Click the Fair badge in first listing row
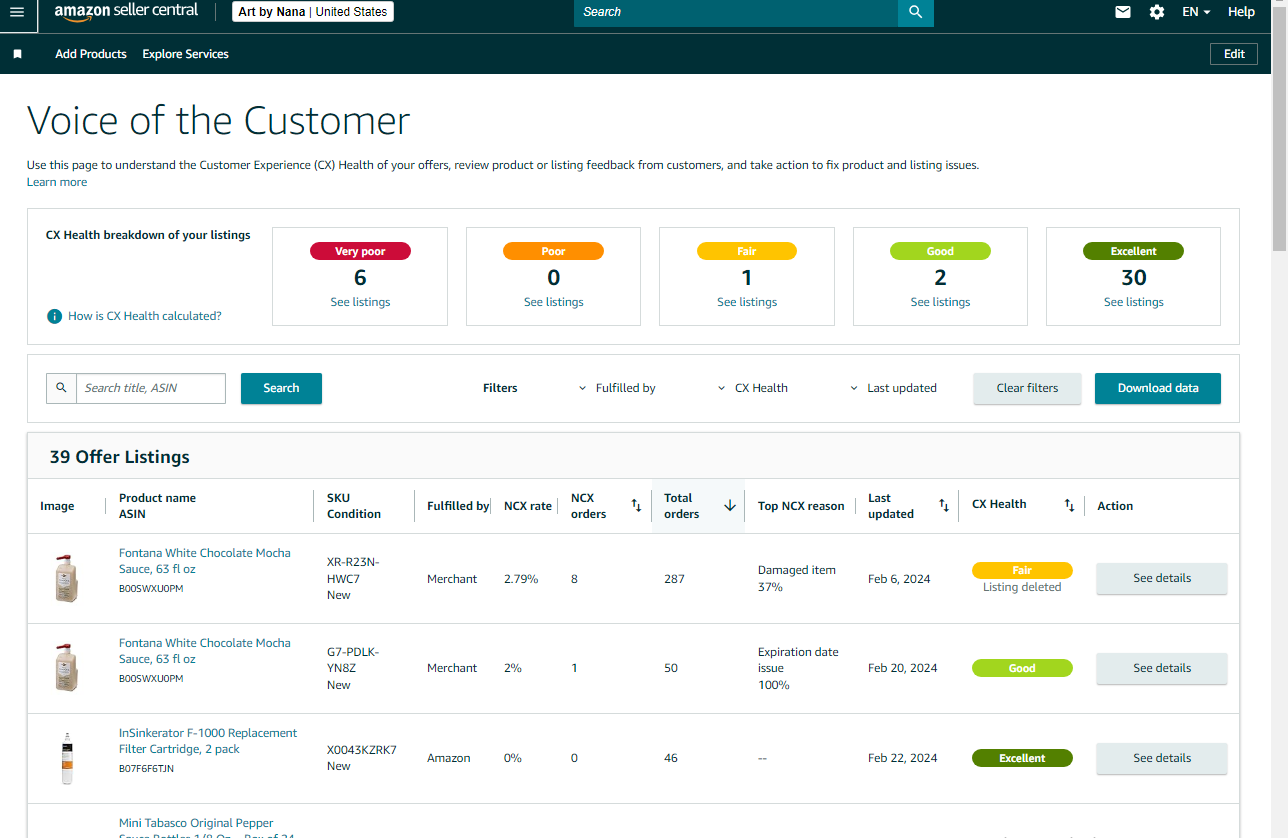Image resolution: width=1288 pixels, height=838 pixels. point(1022,570)
